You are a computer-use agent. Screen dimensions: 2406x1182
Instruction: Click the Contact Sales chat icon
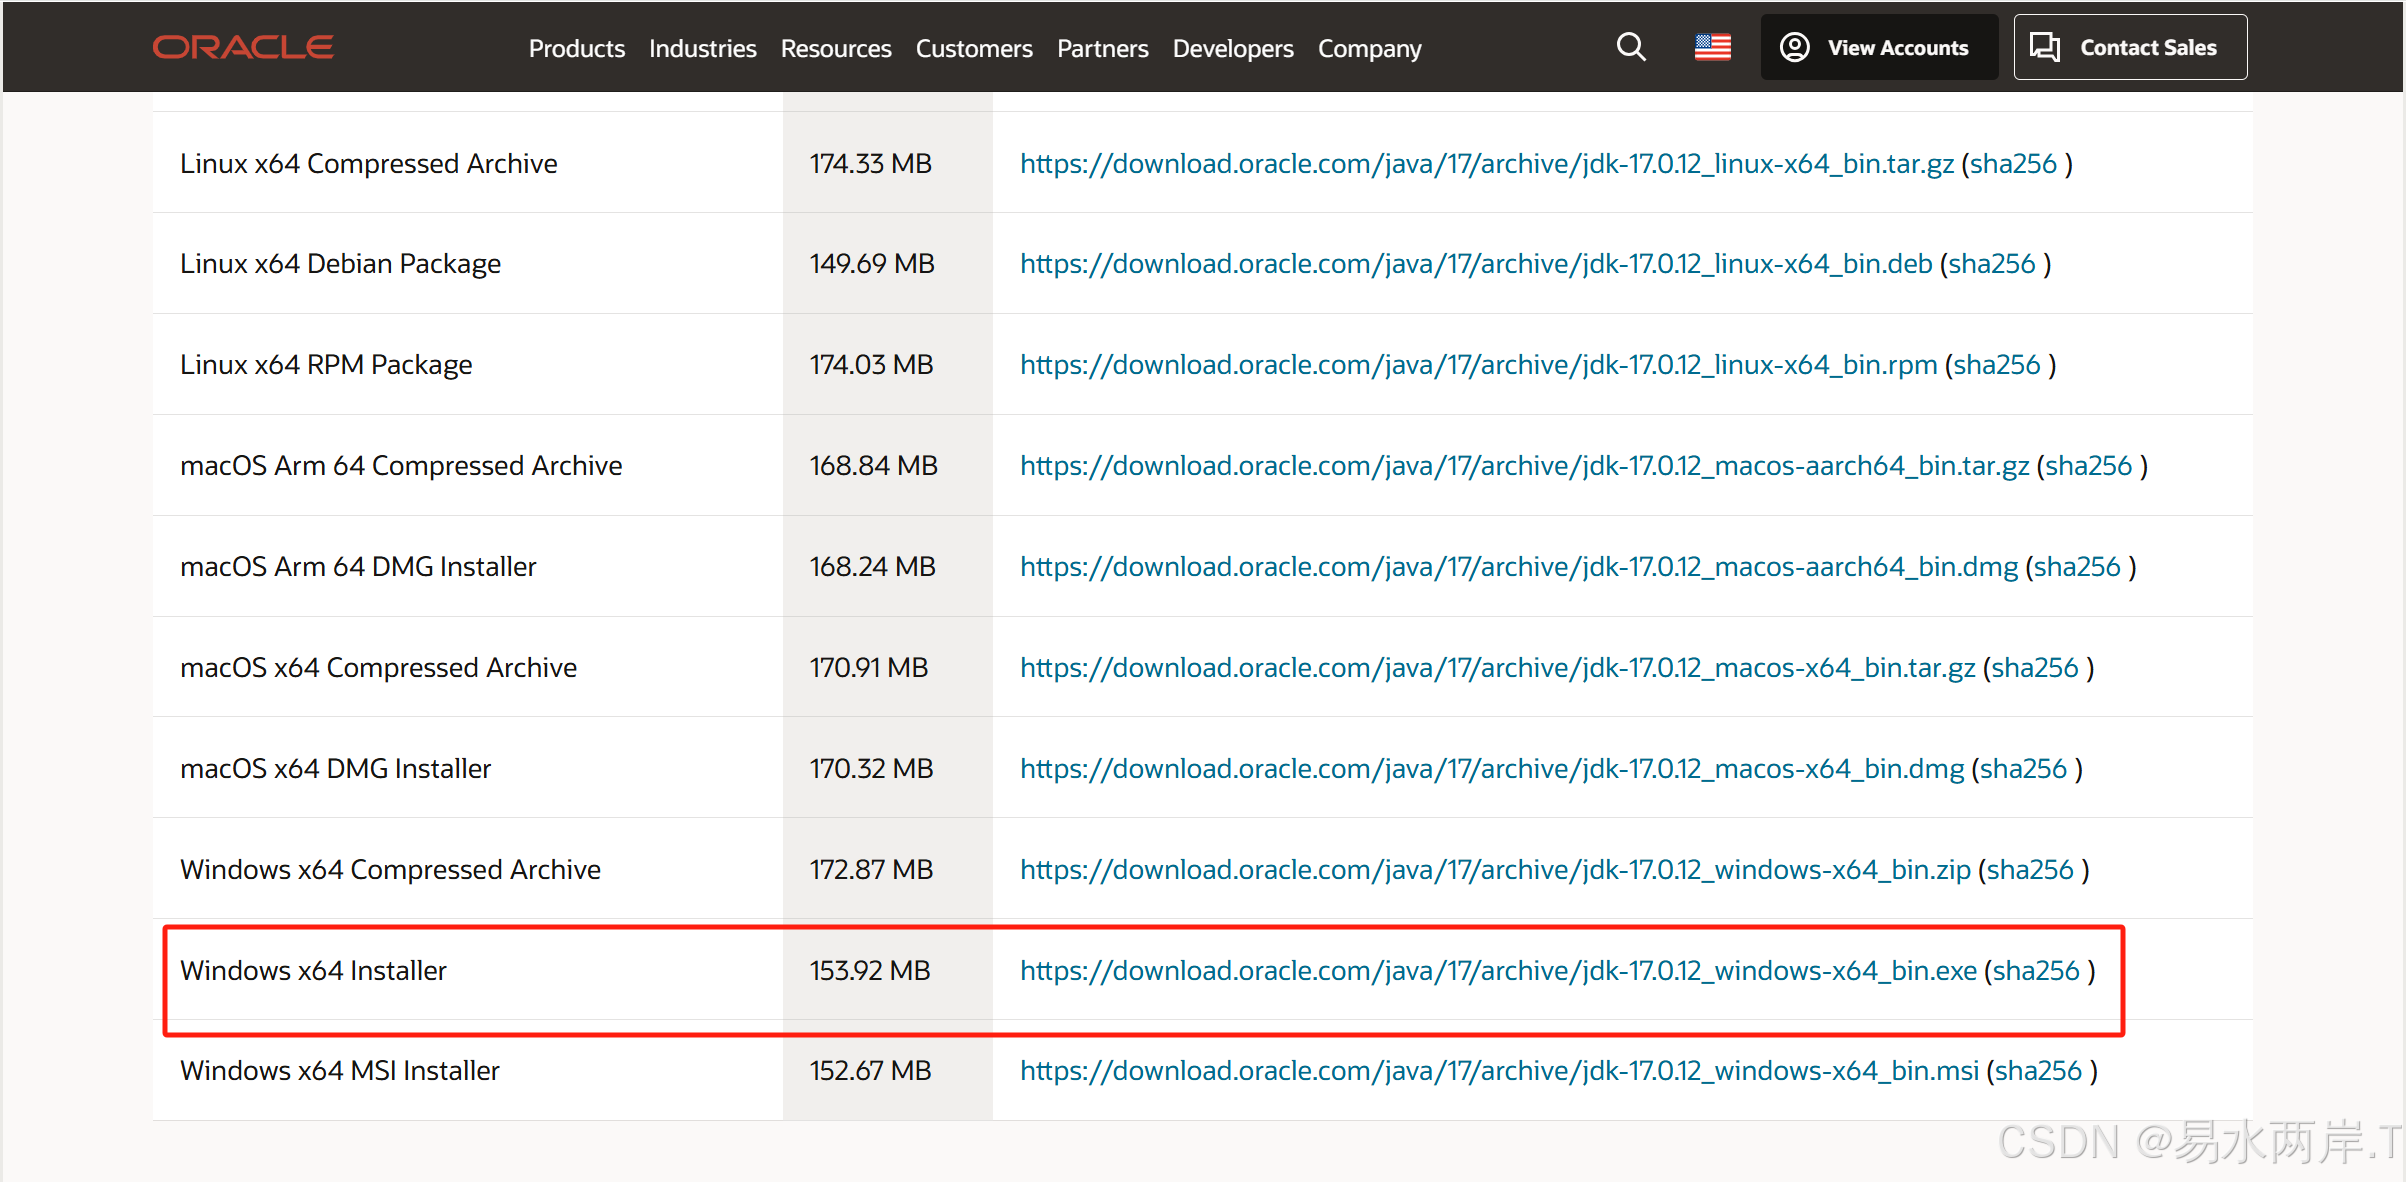point(2045,47)
